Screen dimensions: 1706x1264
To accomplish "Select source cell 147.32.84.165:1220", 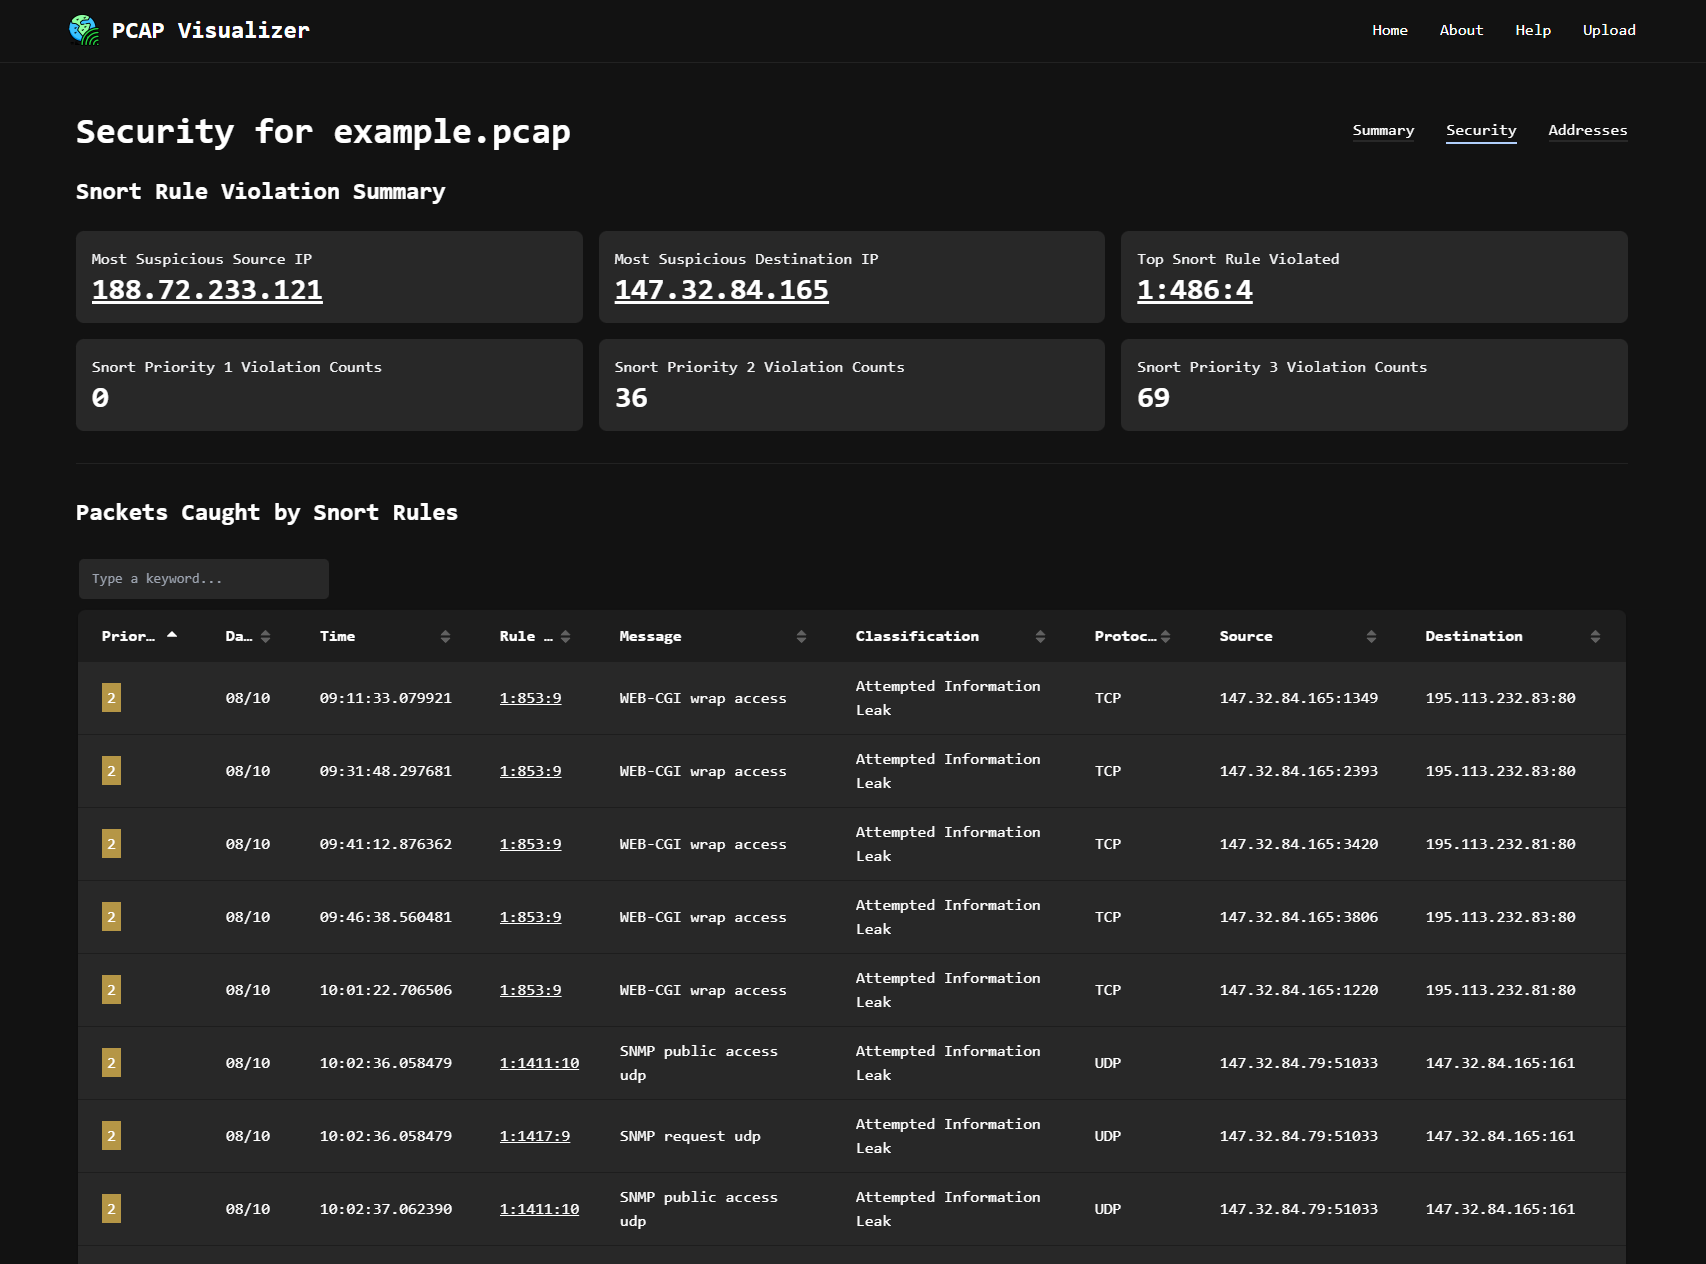I will click(1298, 990).
